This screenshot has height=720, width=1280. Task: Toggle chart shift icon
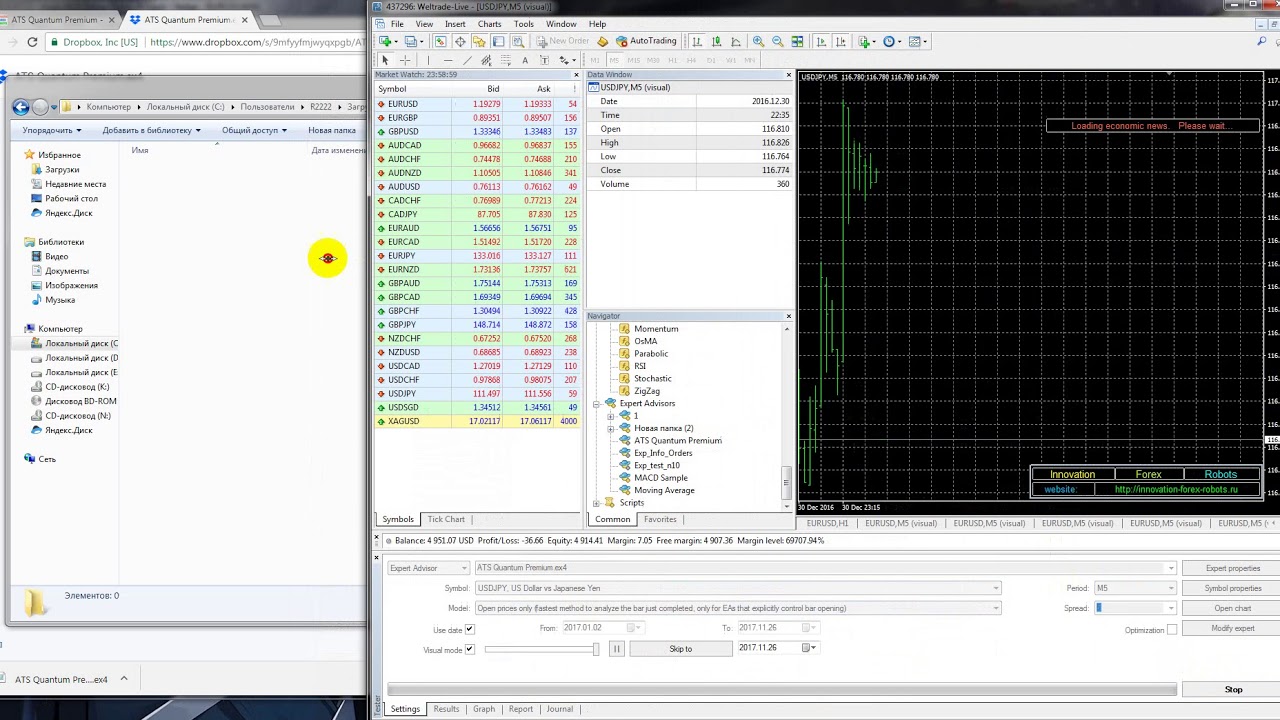click(841, 41)
